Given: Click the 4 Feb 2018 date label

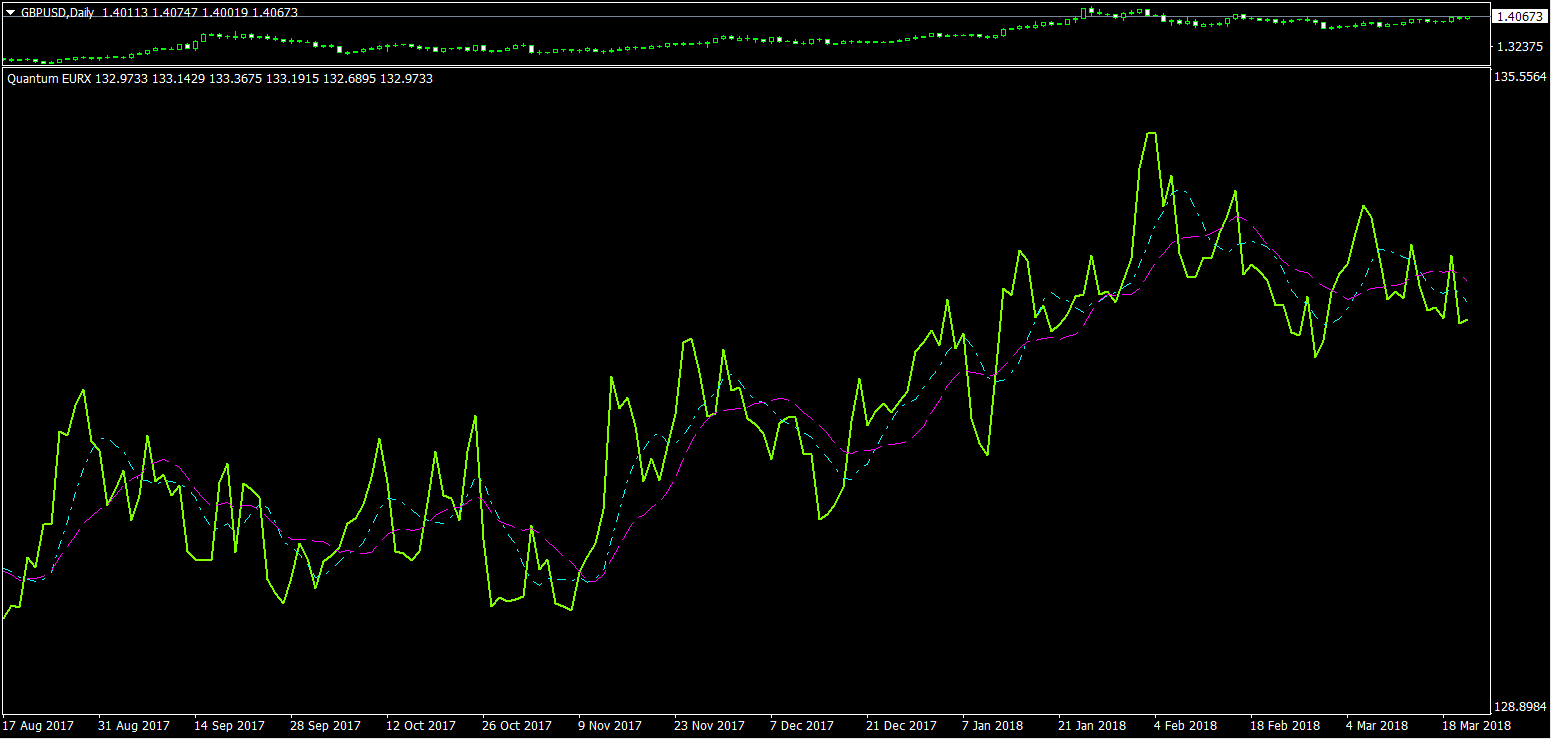Looking at the screenshot, I should [x=1185, y=725].
